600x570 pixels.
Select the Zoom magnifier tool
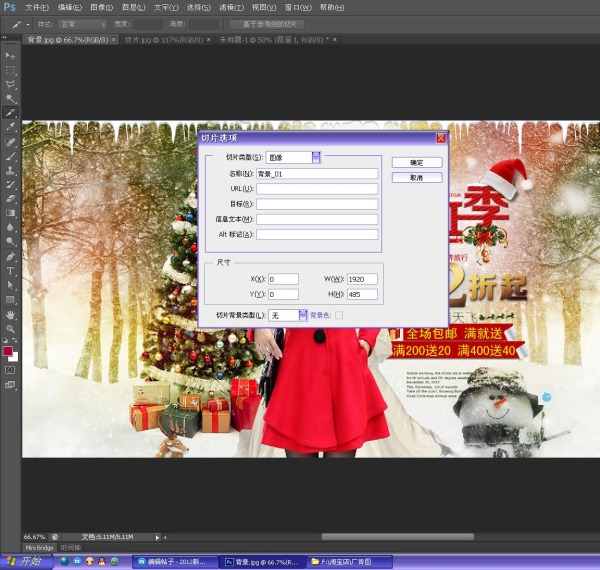11,328
